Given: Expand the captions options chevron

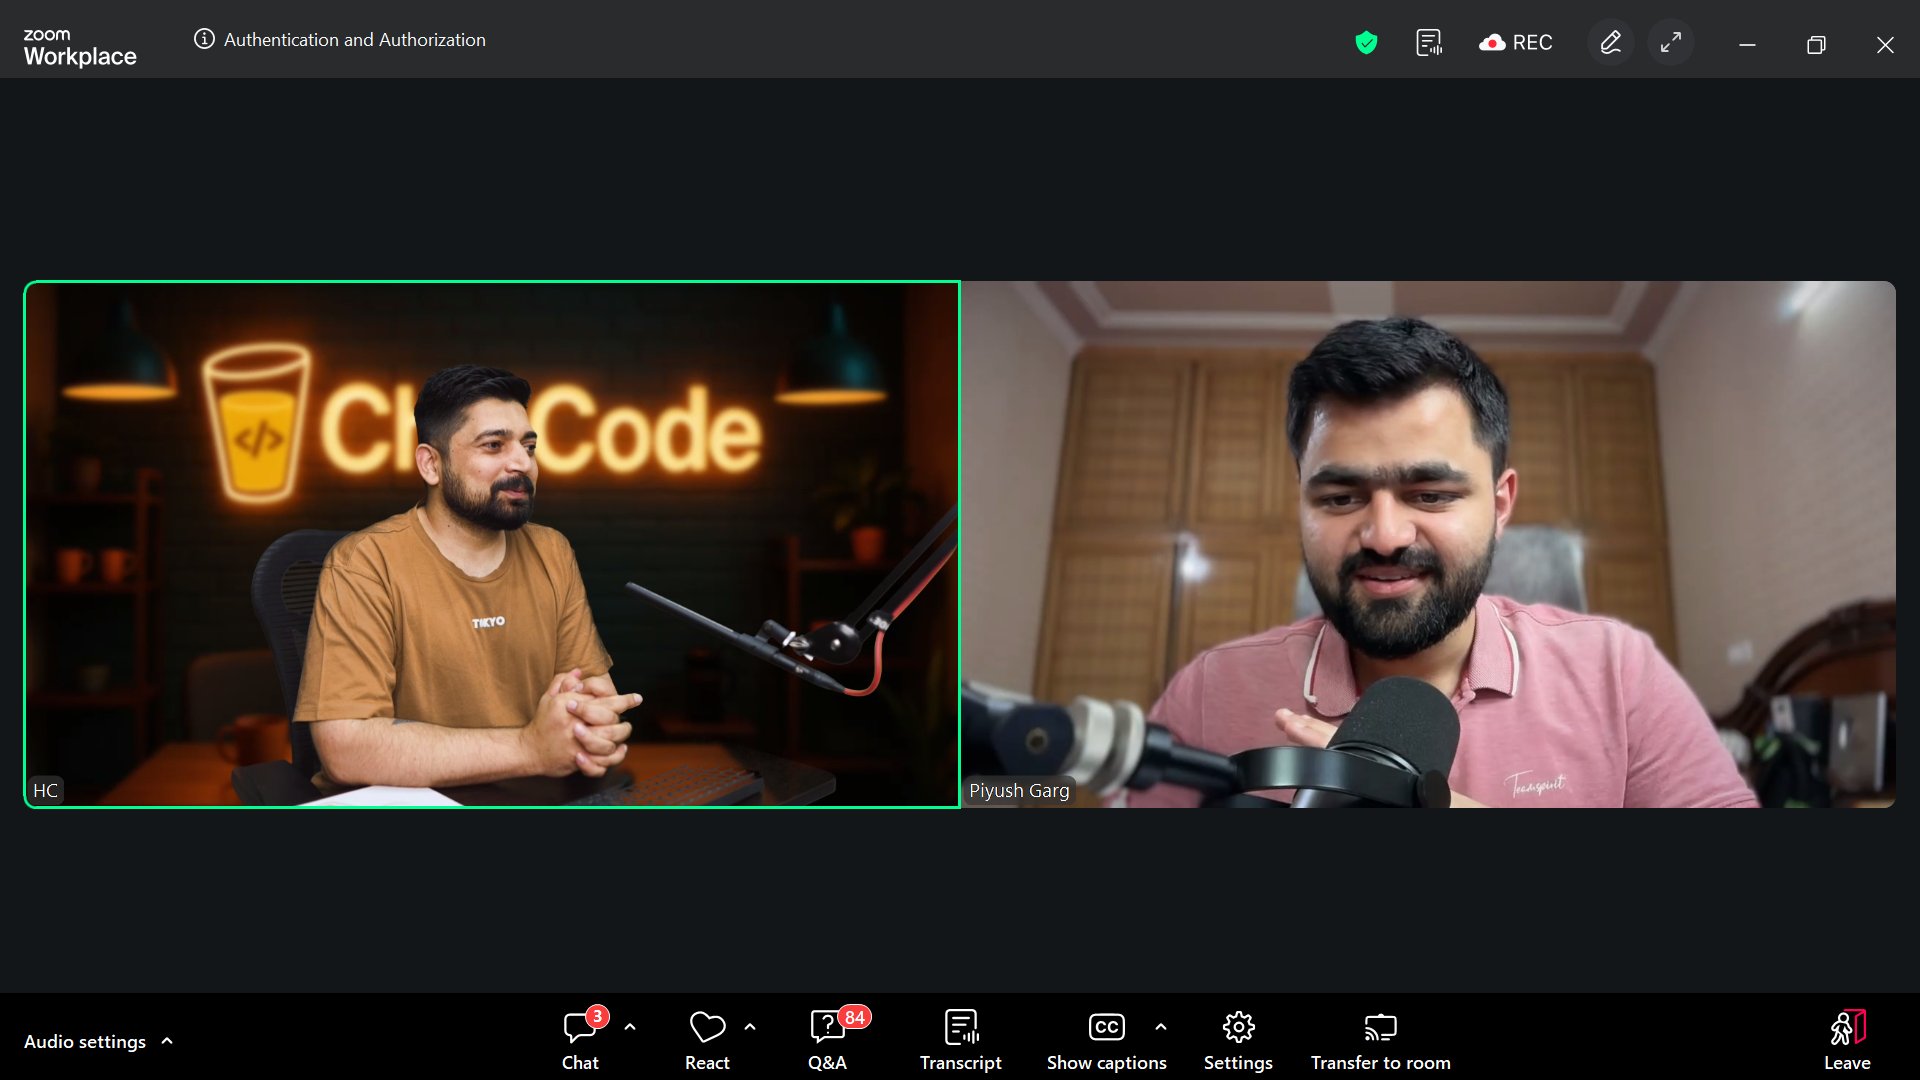Looking at the screenshot, I should (1161, 1027).
